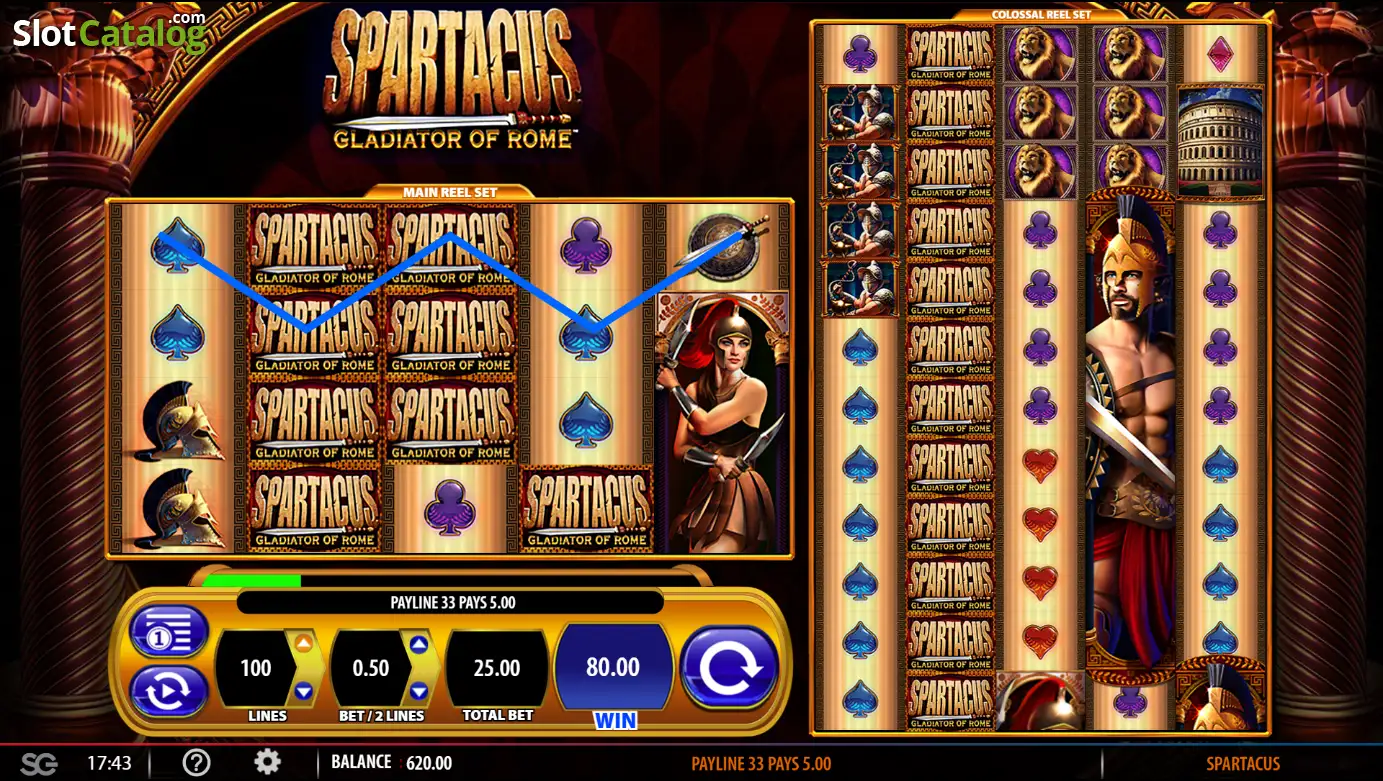Click the SlotCatalog.com logo
Viewport: 1383px width, 781px height.
click(109, 32)
